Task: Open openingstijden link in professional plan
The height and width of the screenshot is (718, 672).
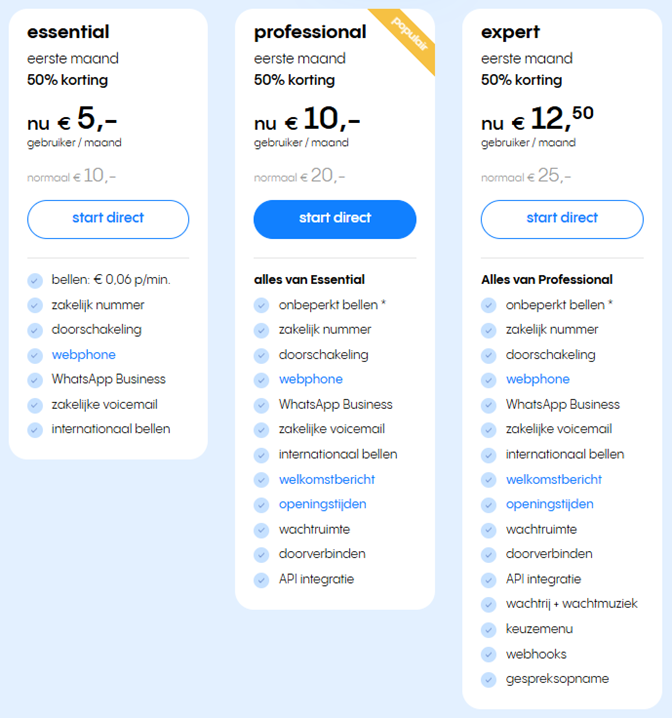Action: tap(323, 504)
